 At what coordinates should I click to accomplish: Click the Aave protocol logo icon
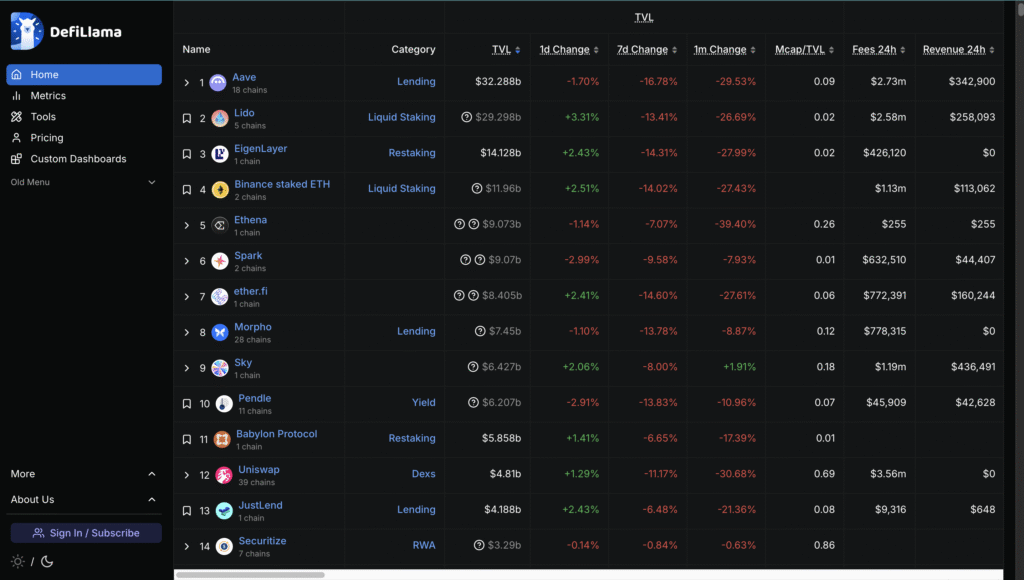coord(218,83)
